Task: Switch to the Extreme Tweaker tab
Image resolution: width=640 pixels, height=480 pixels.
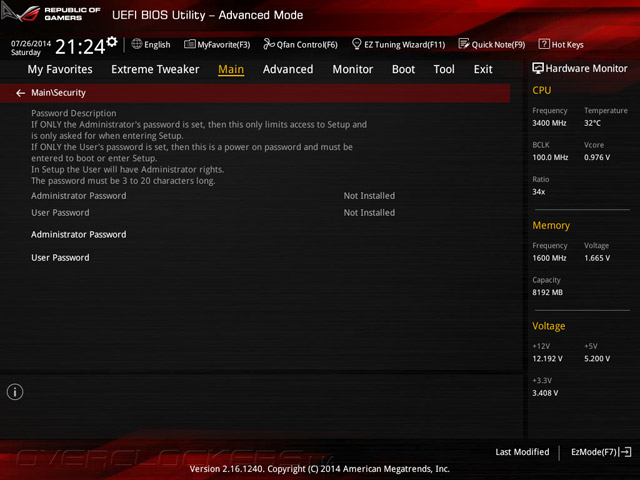Action: (155, 69)
